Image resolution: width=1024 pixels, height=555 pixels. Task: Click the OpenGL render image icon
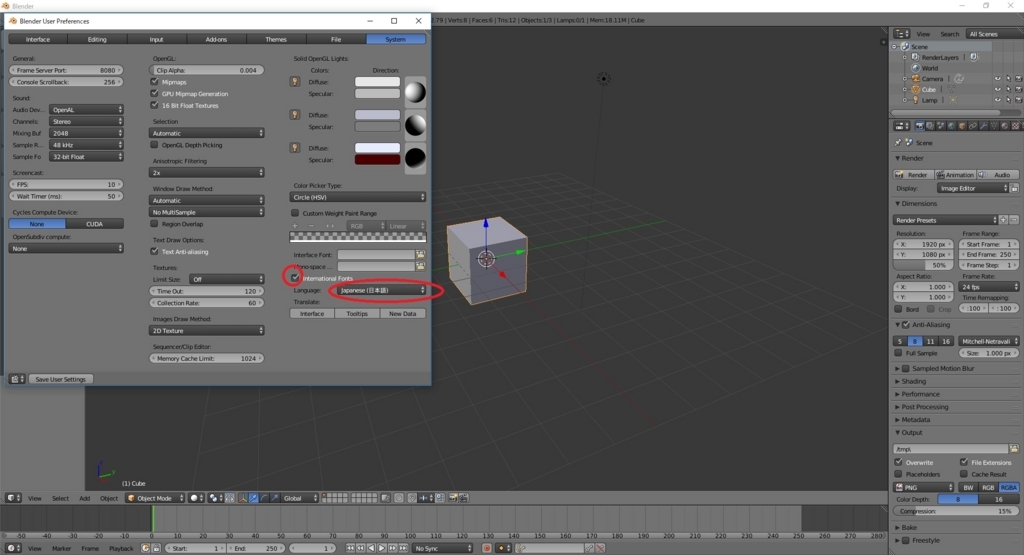453,498
